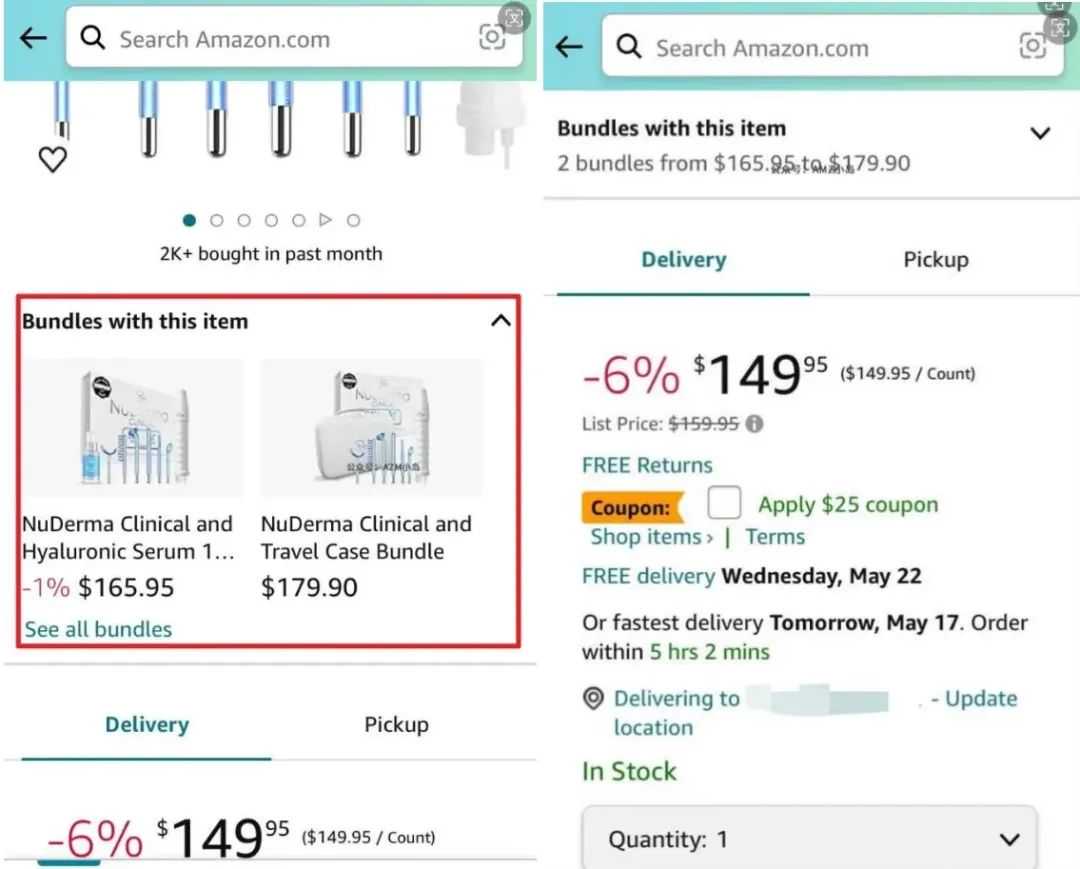Check the Apply $25 coupon checkbox
1080x869 pixels.
[x=724, y=502]
